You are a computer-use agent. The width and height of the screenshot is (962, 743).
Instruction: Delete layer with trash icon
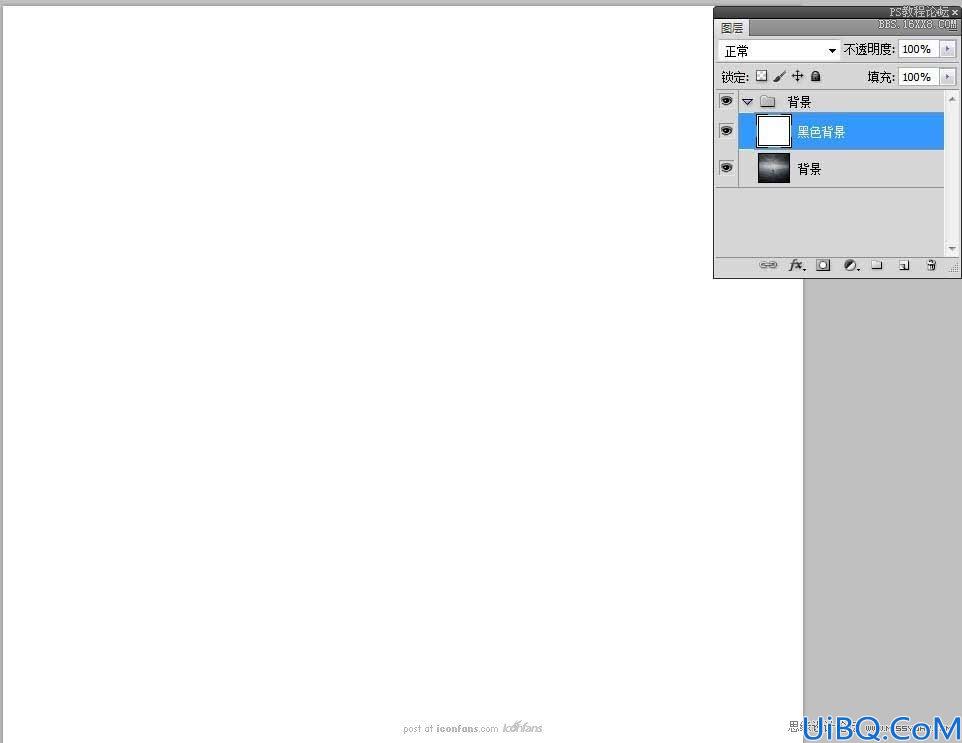coord(931,265)
